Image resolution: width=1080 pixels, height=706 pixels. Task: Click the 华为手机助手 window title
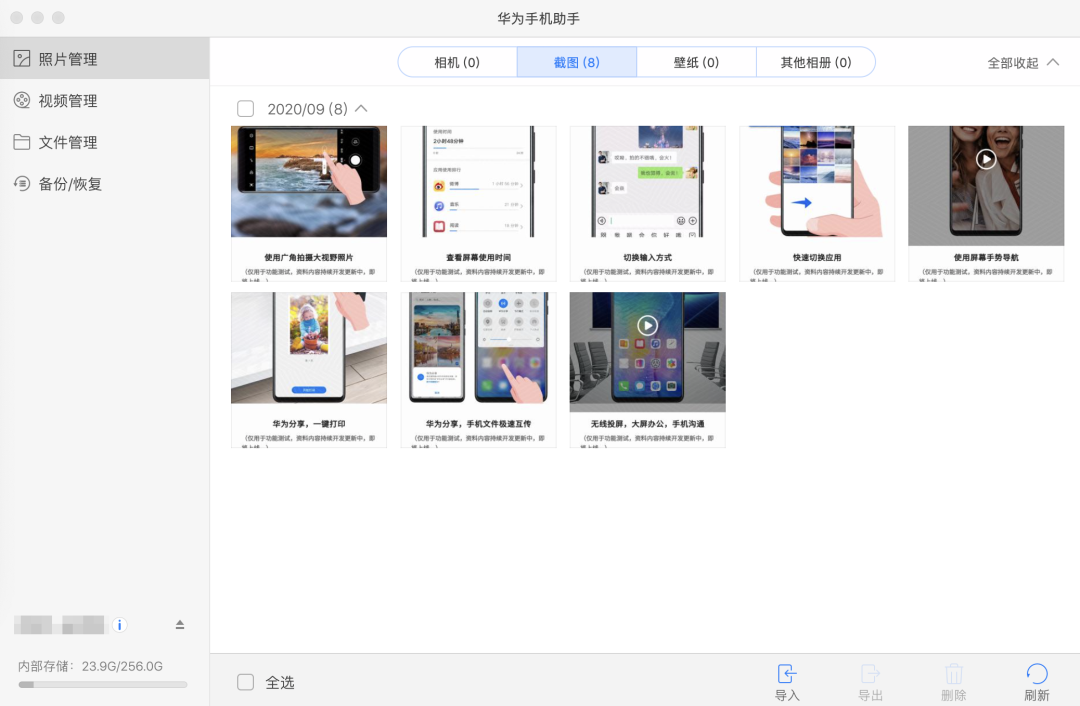pos(539,19)
